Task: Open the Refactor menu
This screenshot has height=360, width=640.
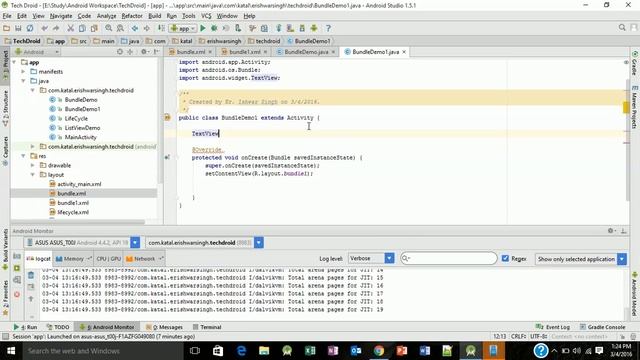Action: [132, 16]
